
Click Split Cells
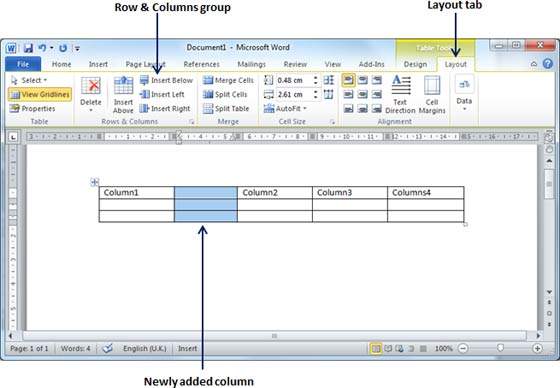point(225,94)
